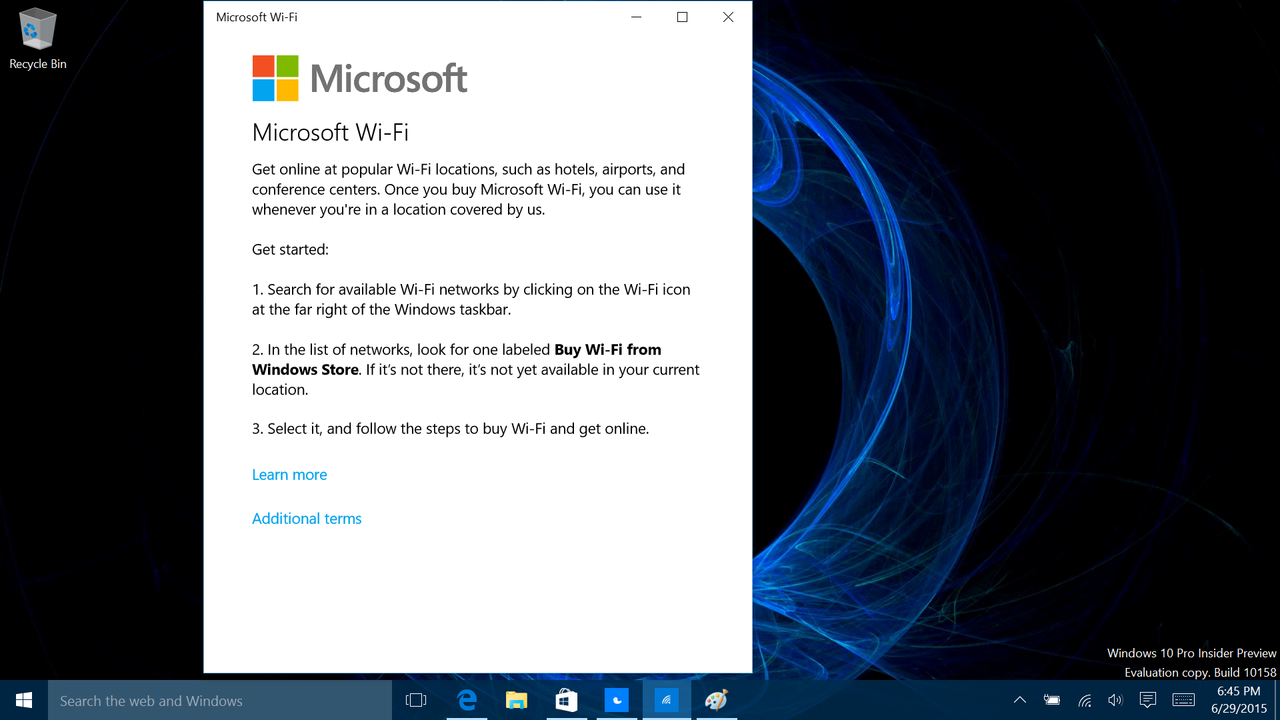Image resolution: width=1280 pixels, height=720 pixels.
Task: Show hidden system tray icons
Action: (x=1019, y=700)
